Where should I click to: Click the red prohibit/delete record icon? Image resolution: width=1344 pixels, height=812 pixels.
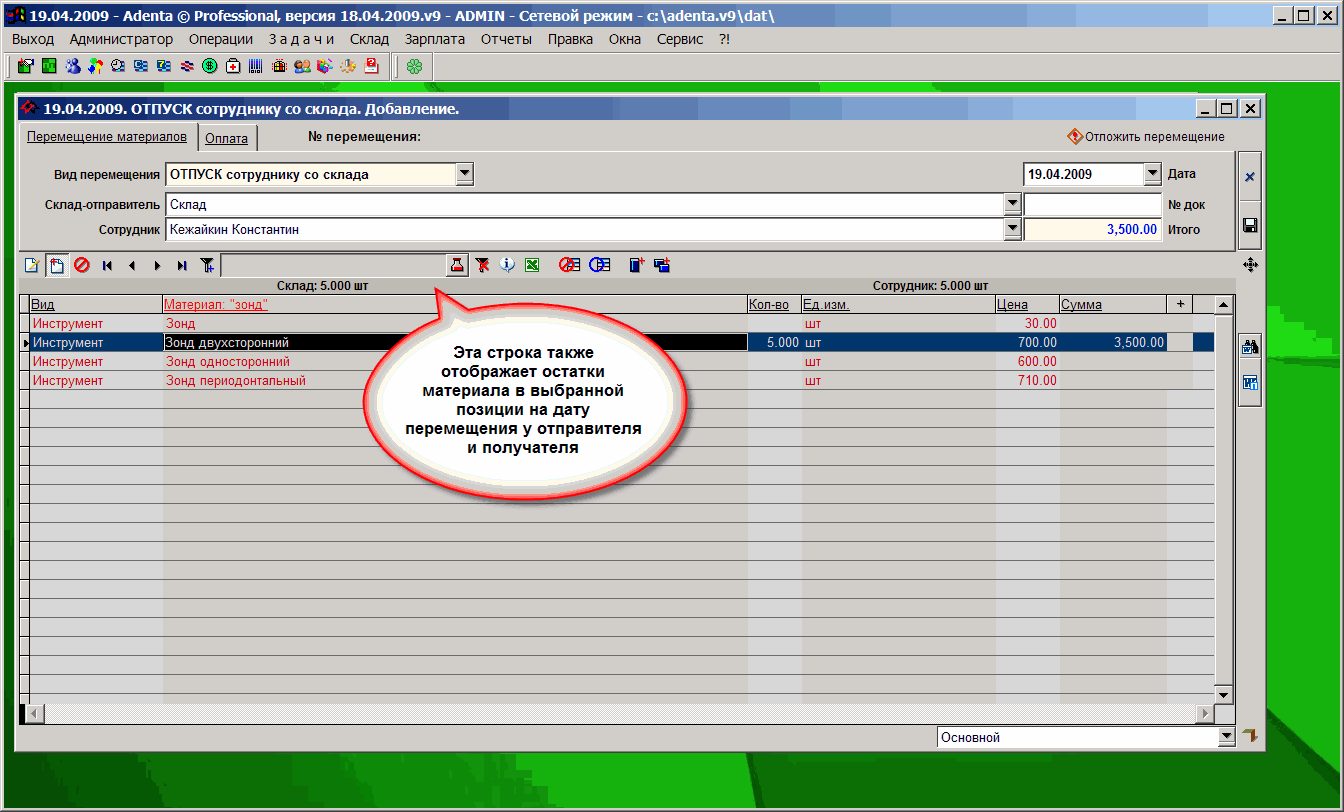pyautogui.click(x=81, y=265)
